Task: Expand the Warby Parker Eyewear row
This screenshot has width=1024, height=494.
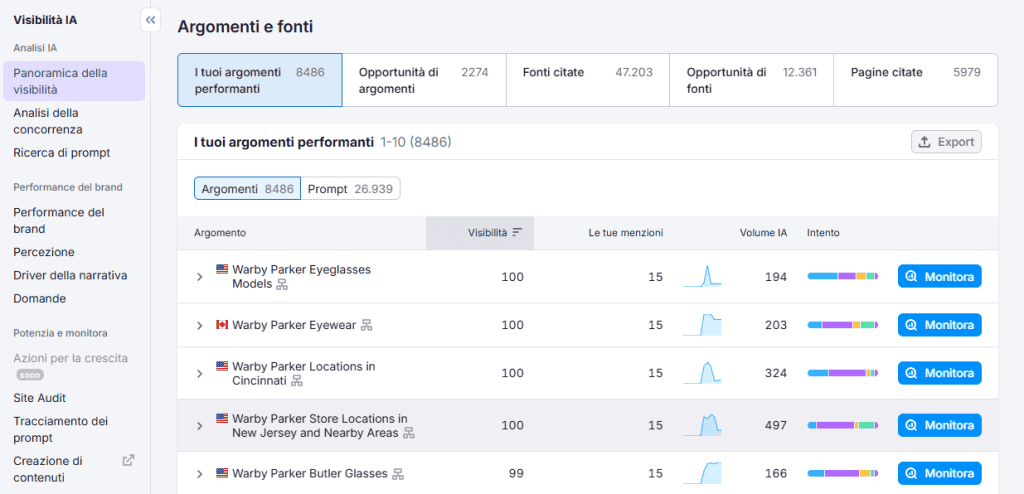Action: point(200,325)
